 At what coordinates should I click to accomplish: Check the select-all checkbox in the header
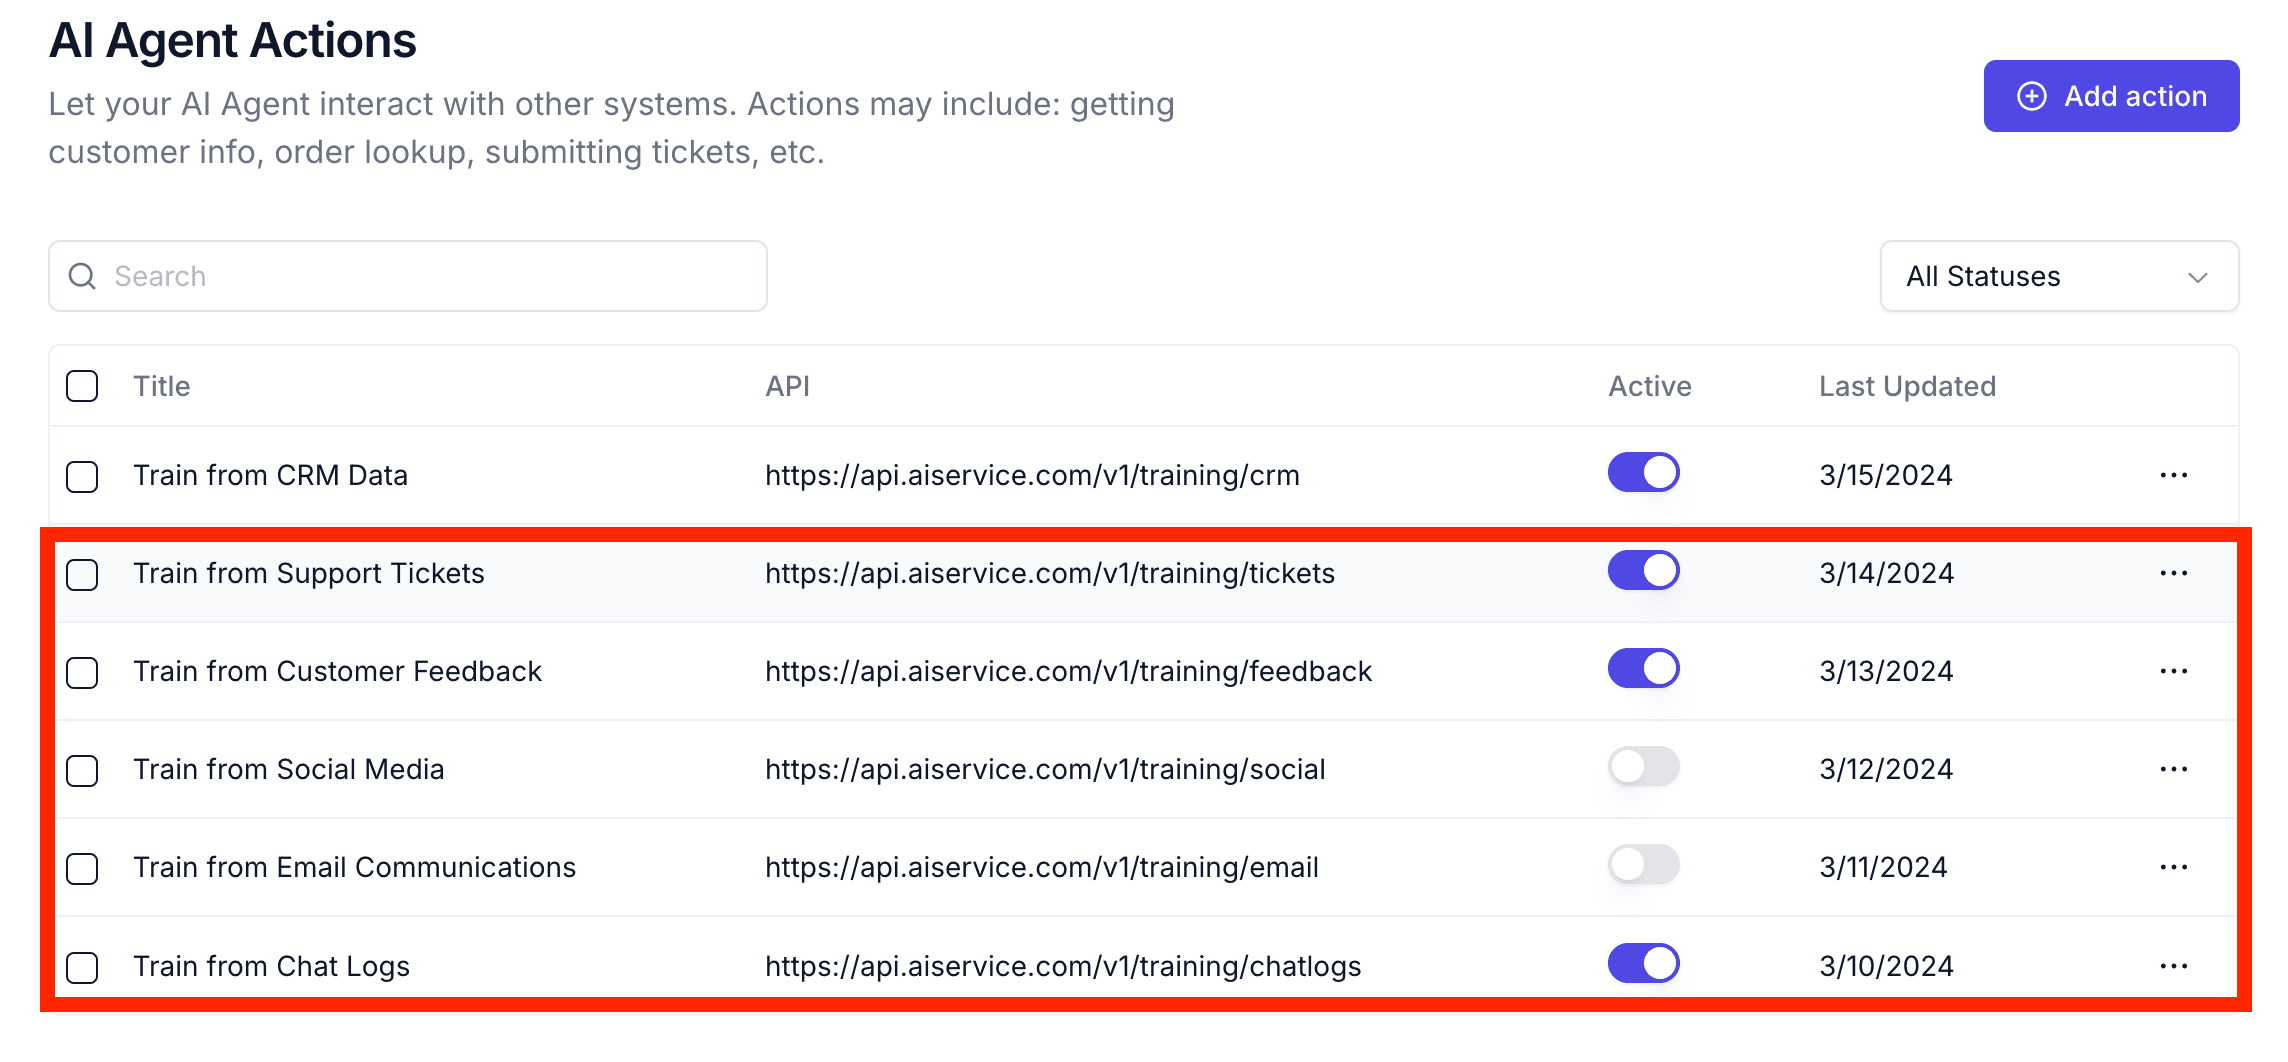pos(82,386)
